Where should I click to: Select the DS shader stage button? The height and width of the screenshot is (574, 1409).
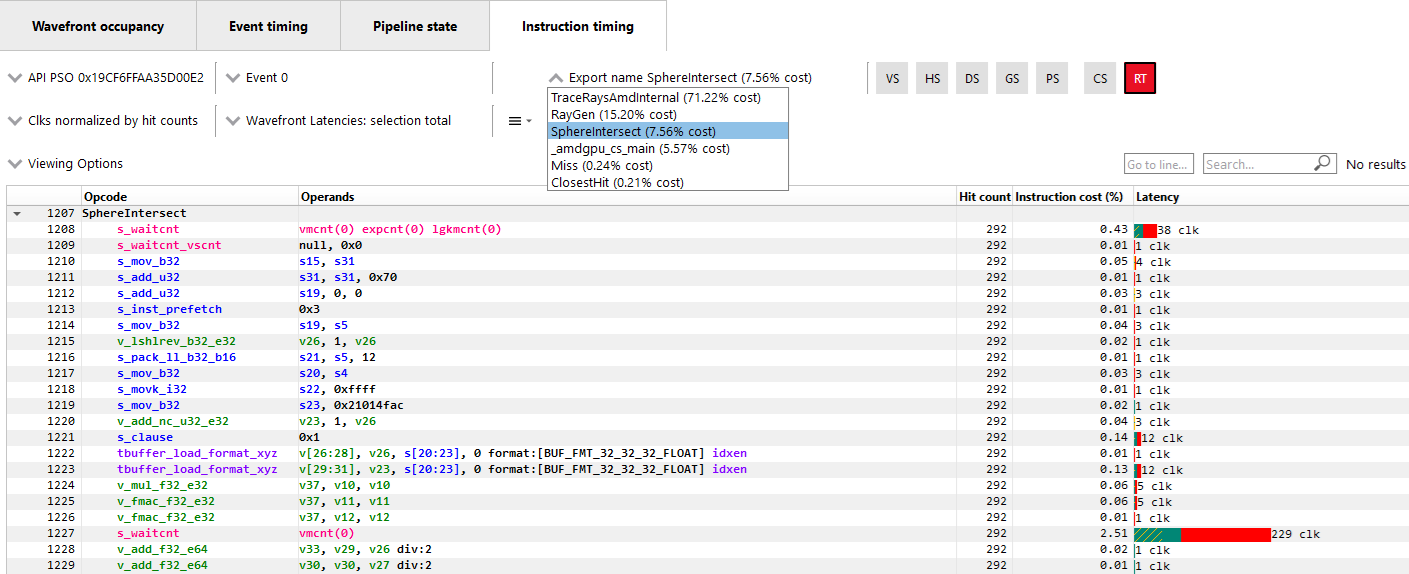(972, 78)
